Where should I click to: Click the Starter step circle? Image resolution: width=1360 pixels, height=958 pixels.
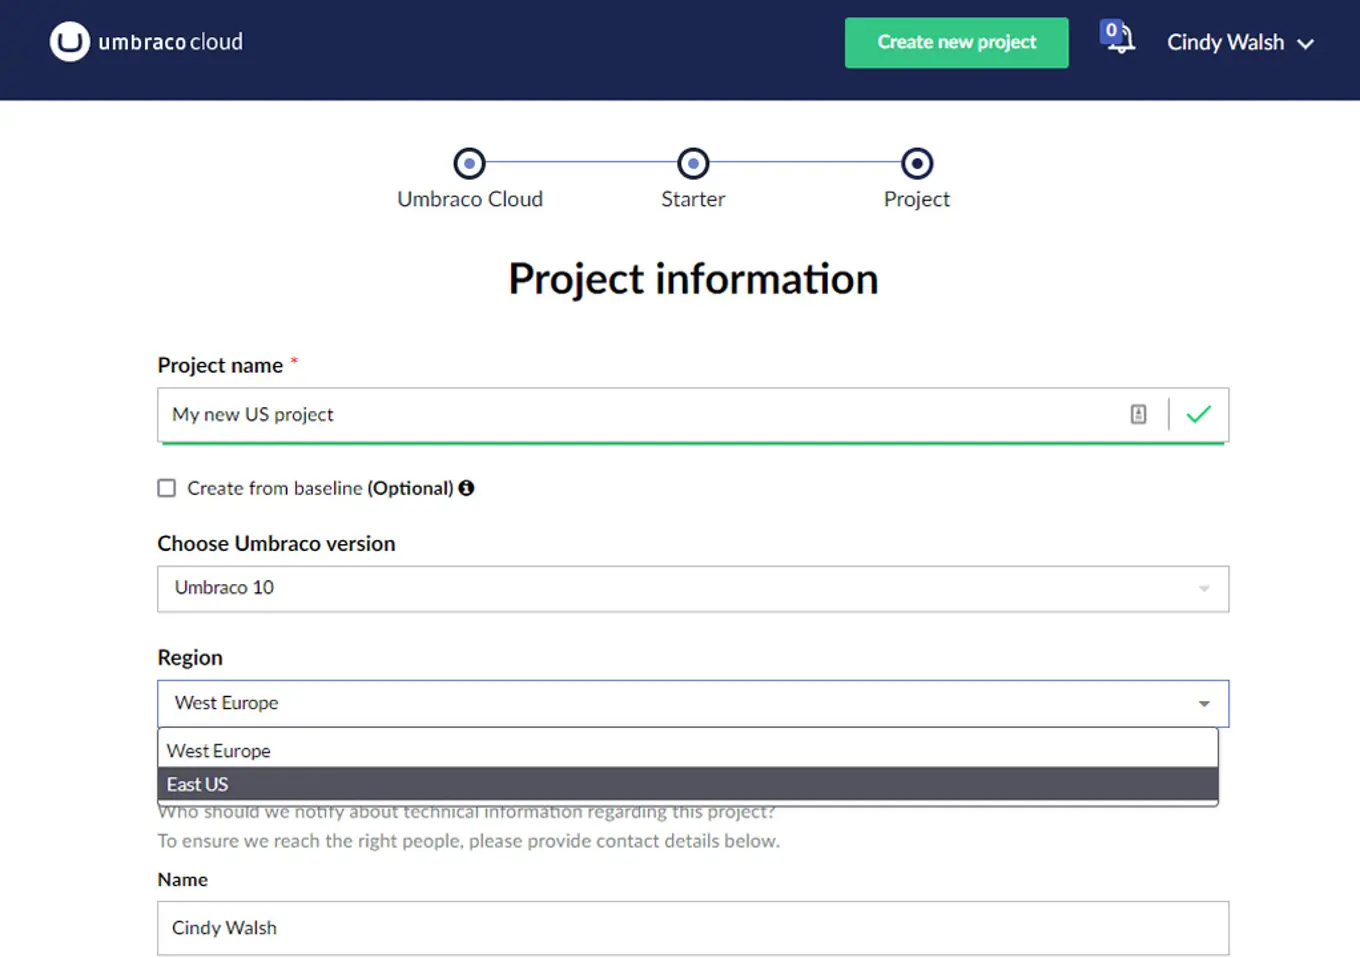[x=693, y=163]
